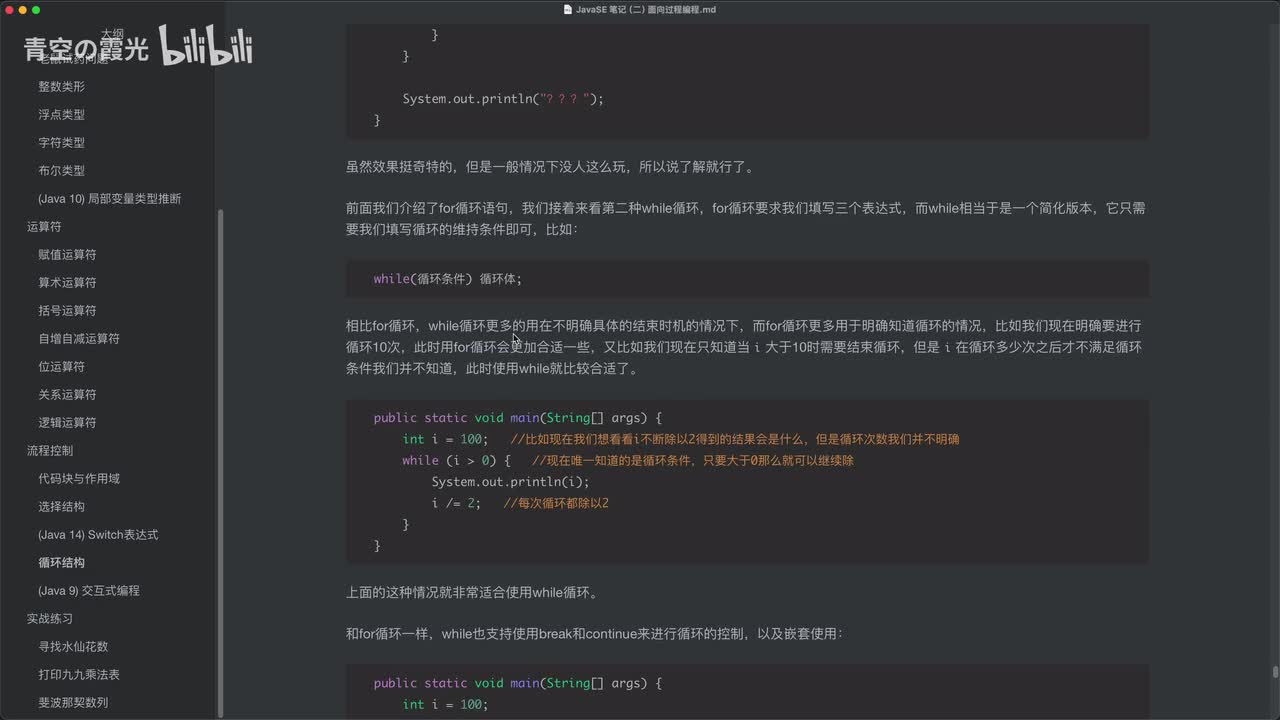Go to 布尔类型 section in outline
Viewport: 1280px width, 720px height.
(x=62, y=171)
